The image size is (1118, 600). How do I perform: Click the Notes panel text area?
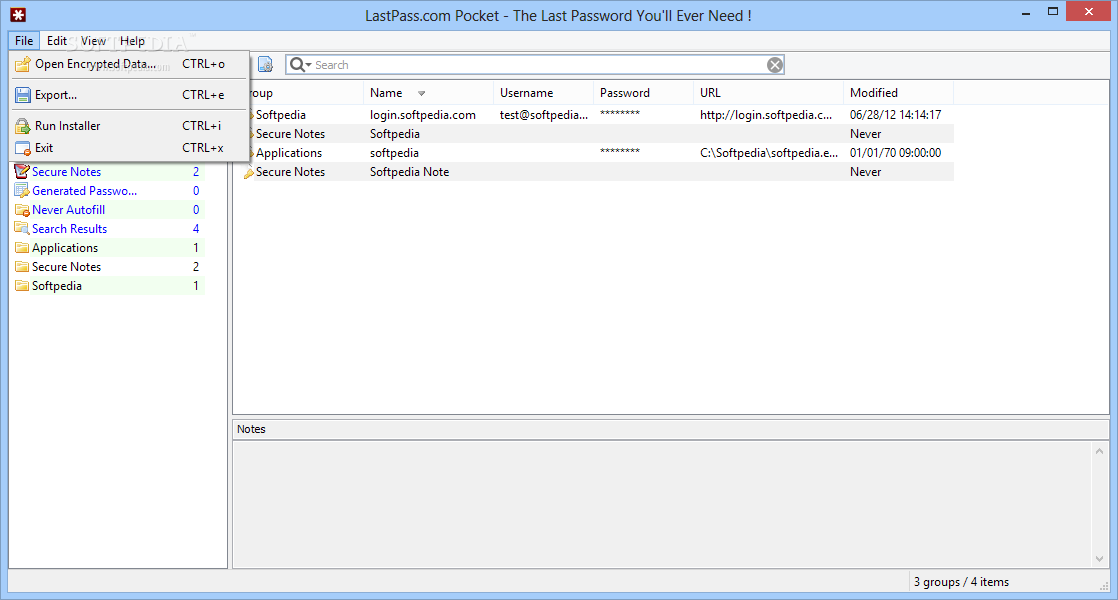tap(662, 505)
